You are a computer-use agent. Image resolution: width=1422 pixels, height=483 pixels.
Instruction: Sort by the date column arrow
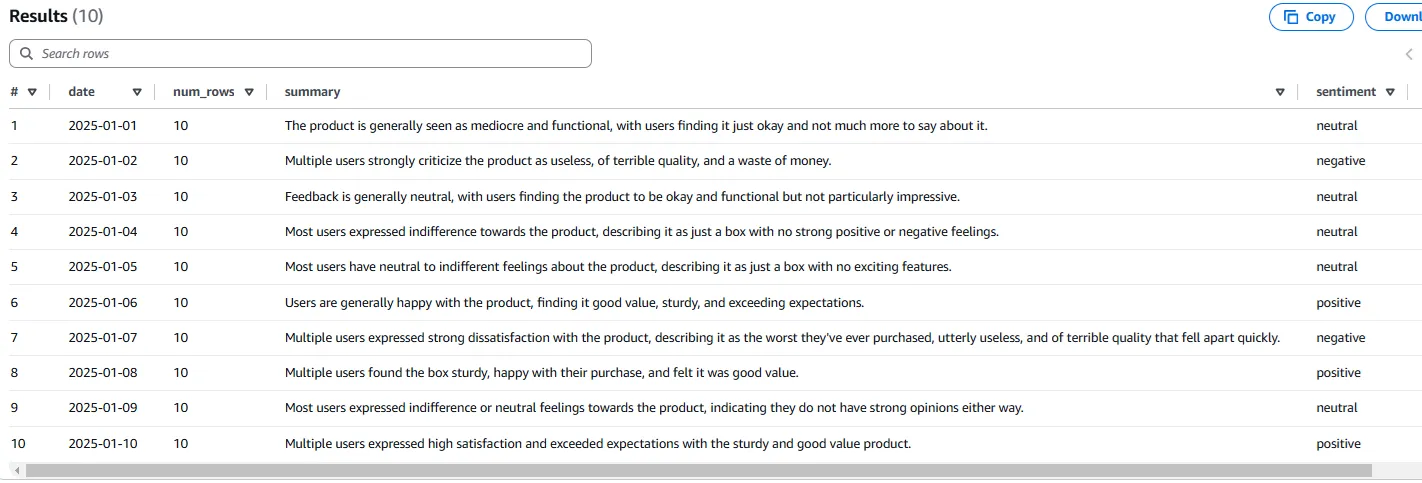[137, 92]
